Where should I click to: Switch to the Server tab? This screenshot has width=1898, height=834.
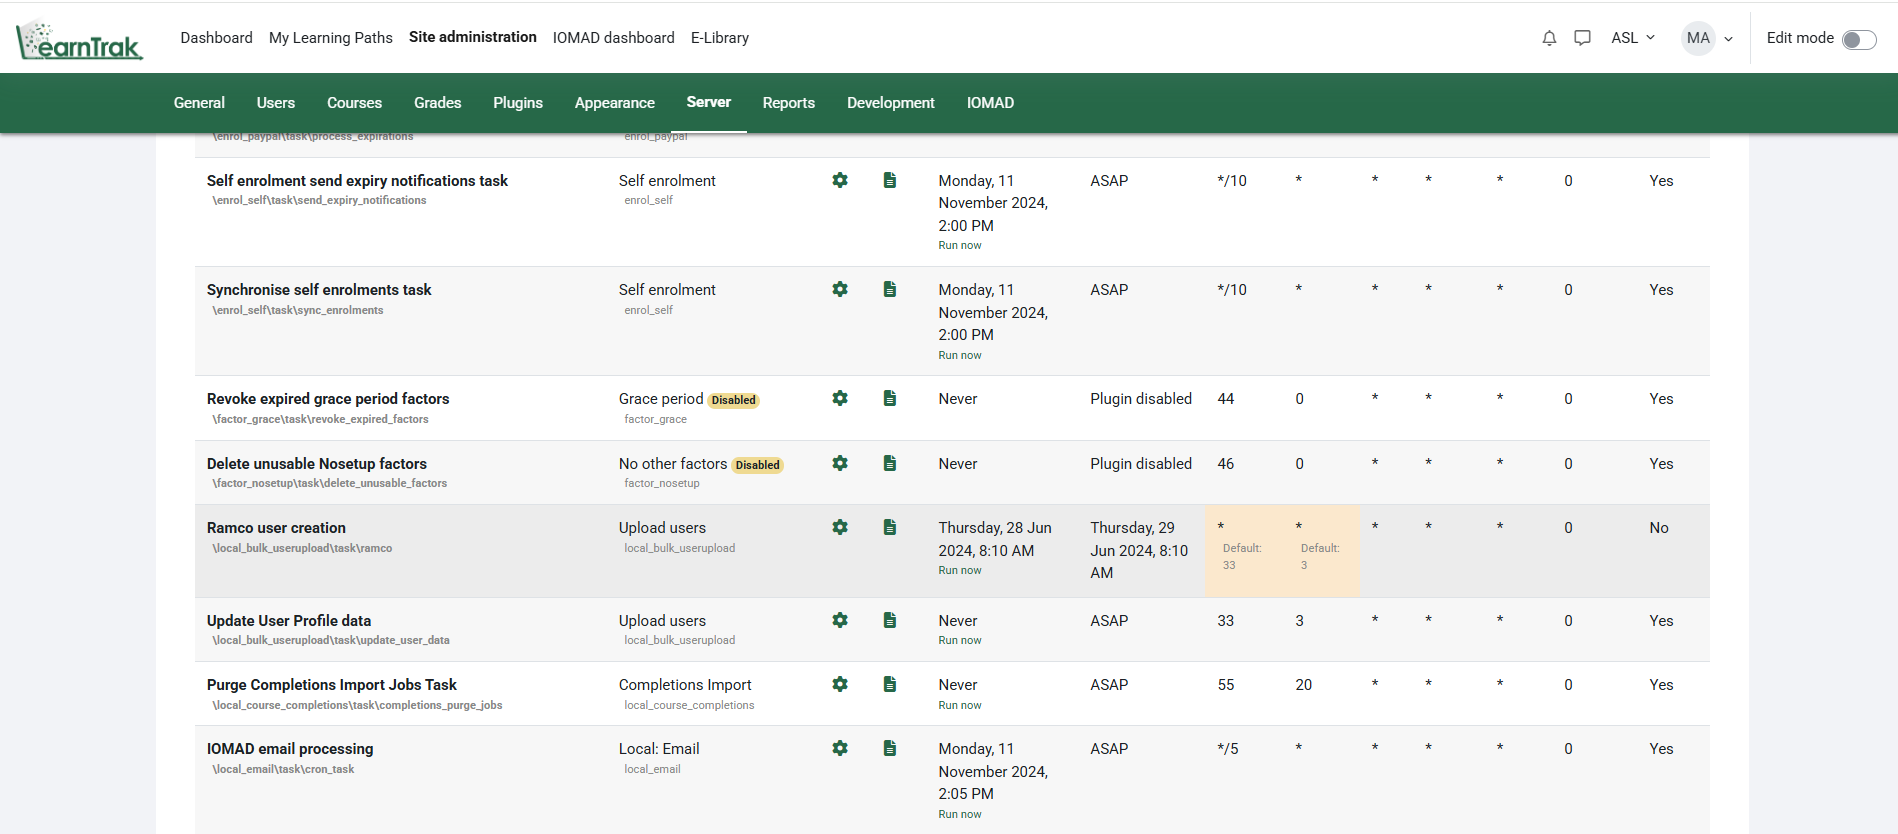tap(709, 102)
